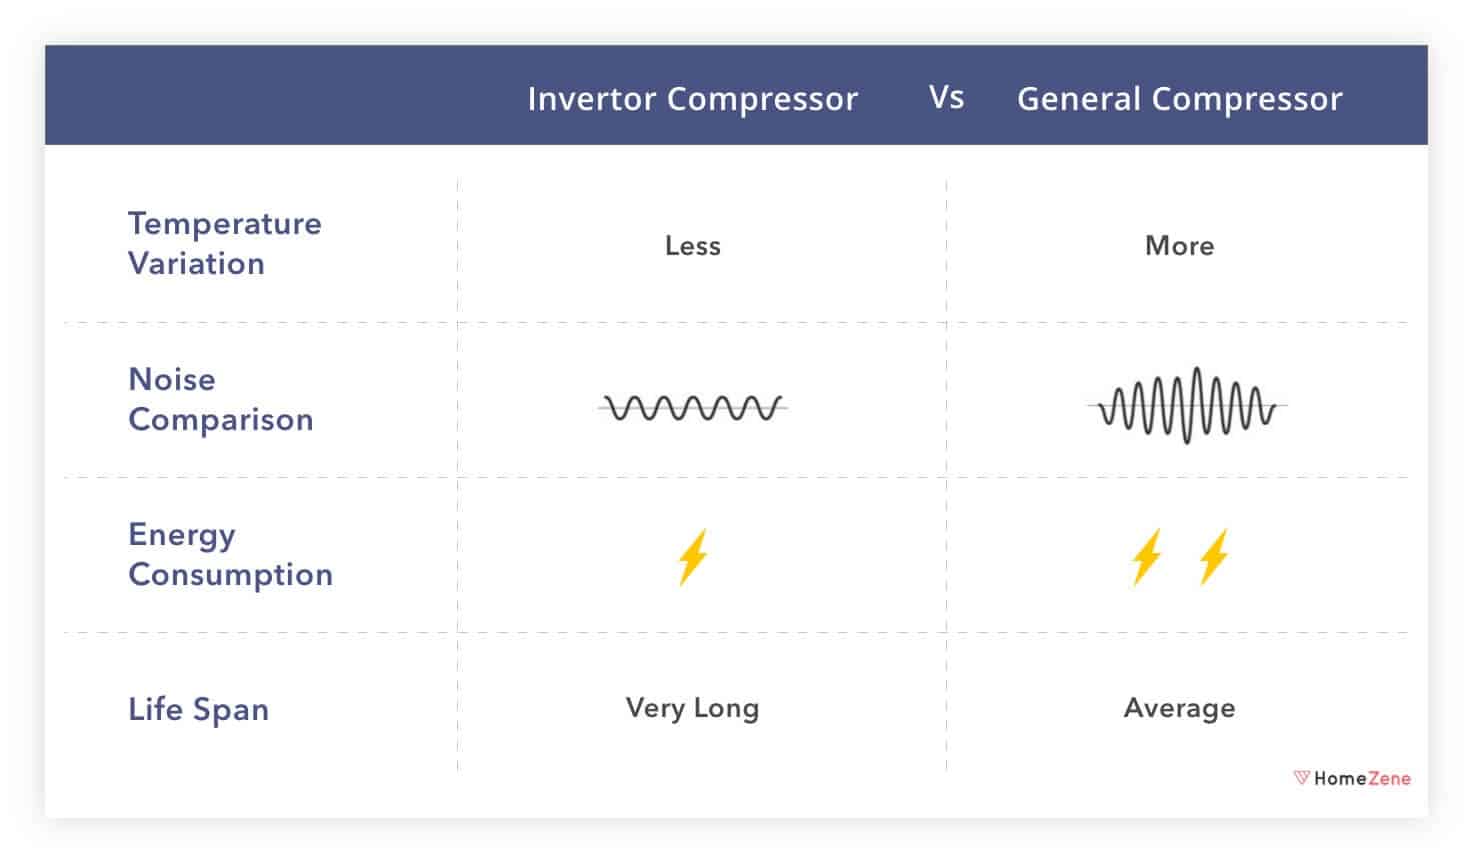
Task: Click the Average life span value
Action: tap(1179, 708)
